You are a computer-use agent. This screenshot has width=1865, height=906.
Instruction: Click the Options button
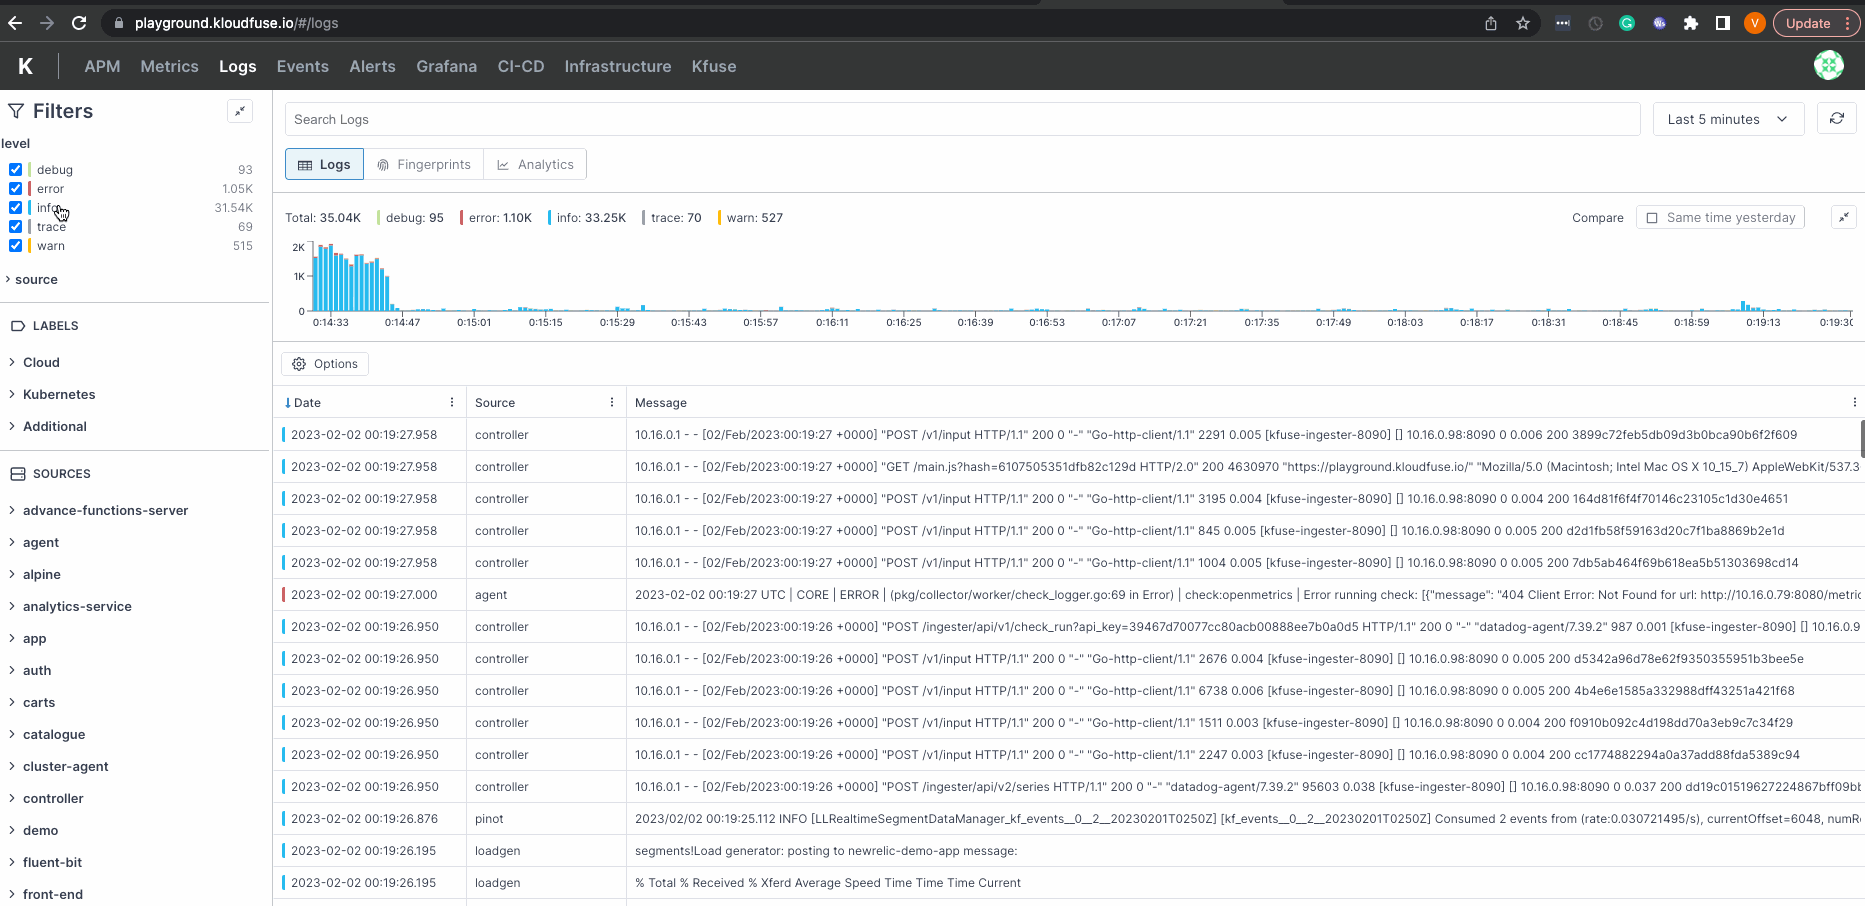[325, 364]
